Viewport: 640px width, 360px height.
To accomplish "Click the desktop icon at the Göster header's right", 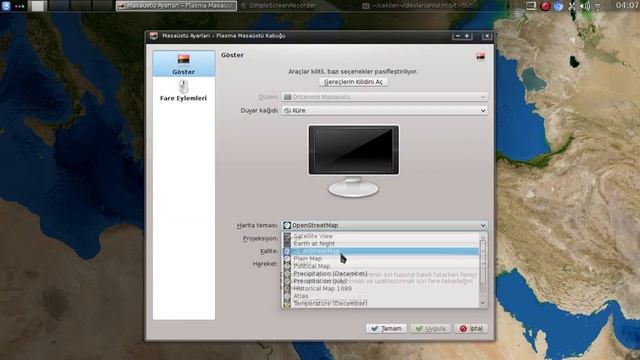I will pyautogui.click(x=481, y=56).
